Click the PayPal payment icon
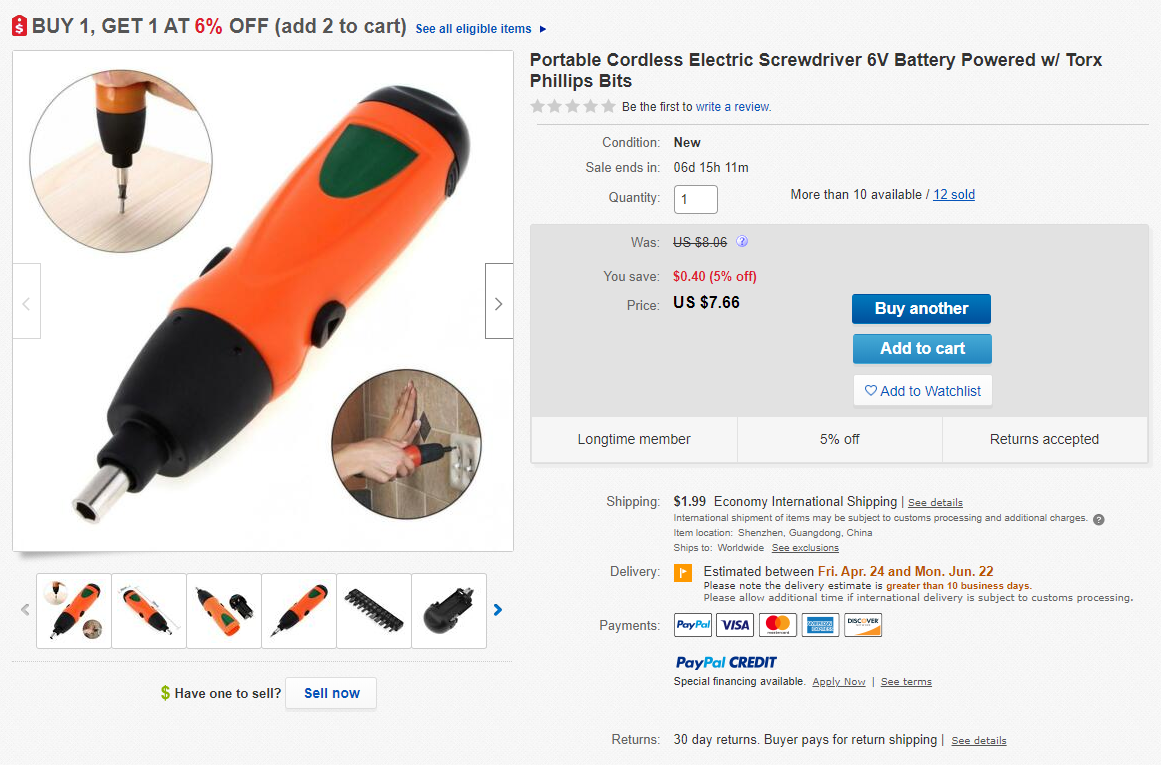 coord(693,625)
